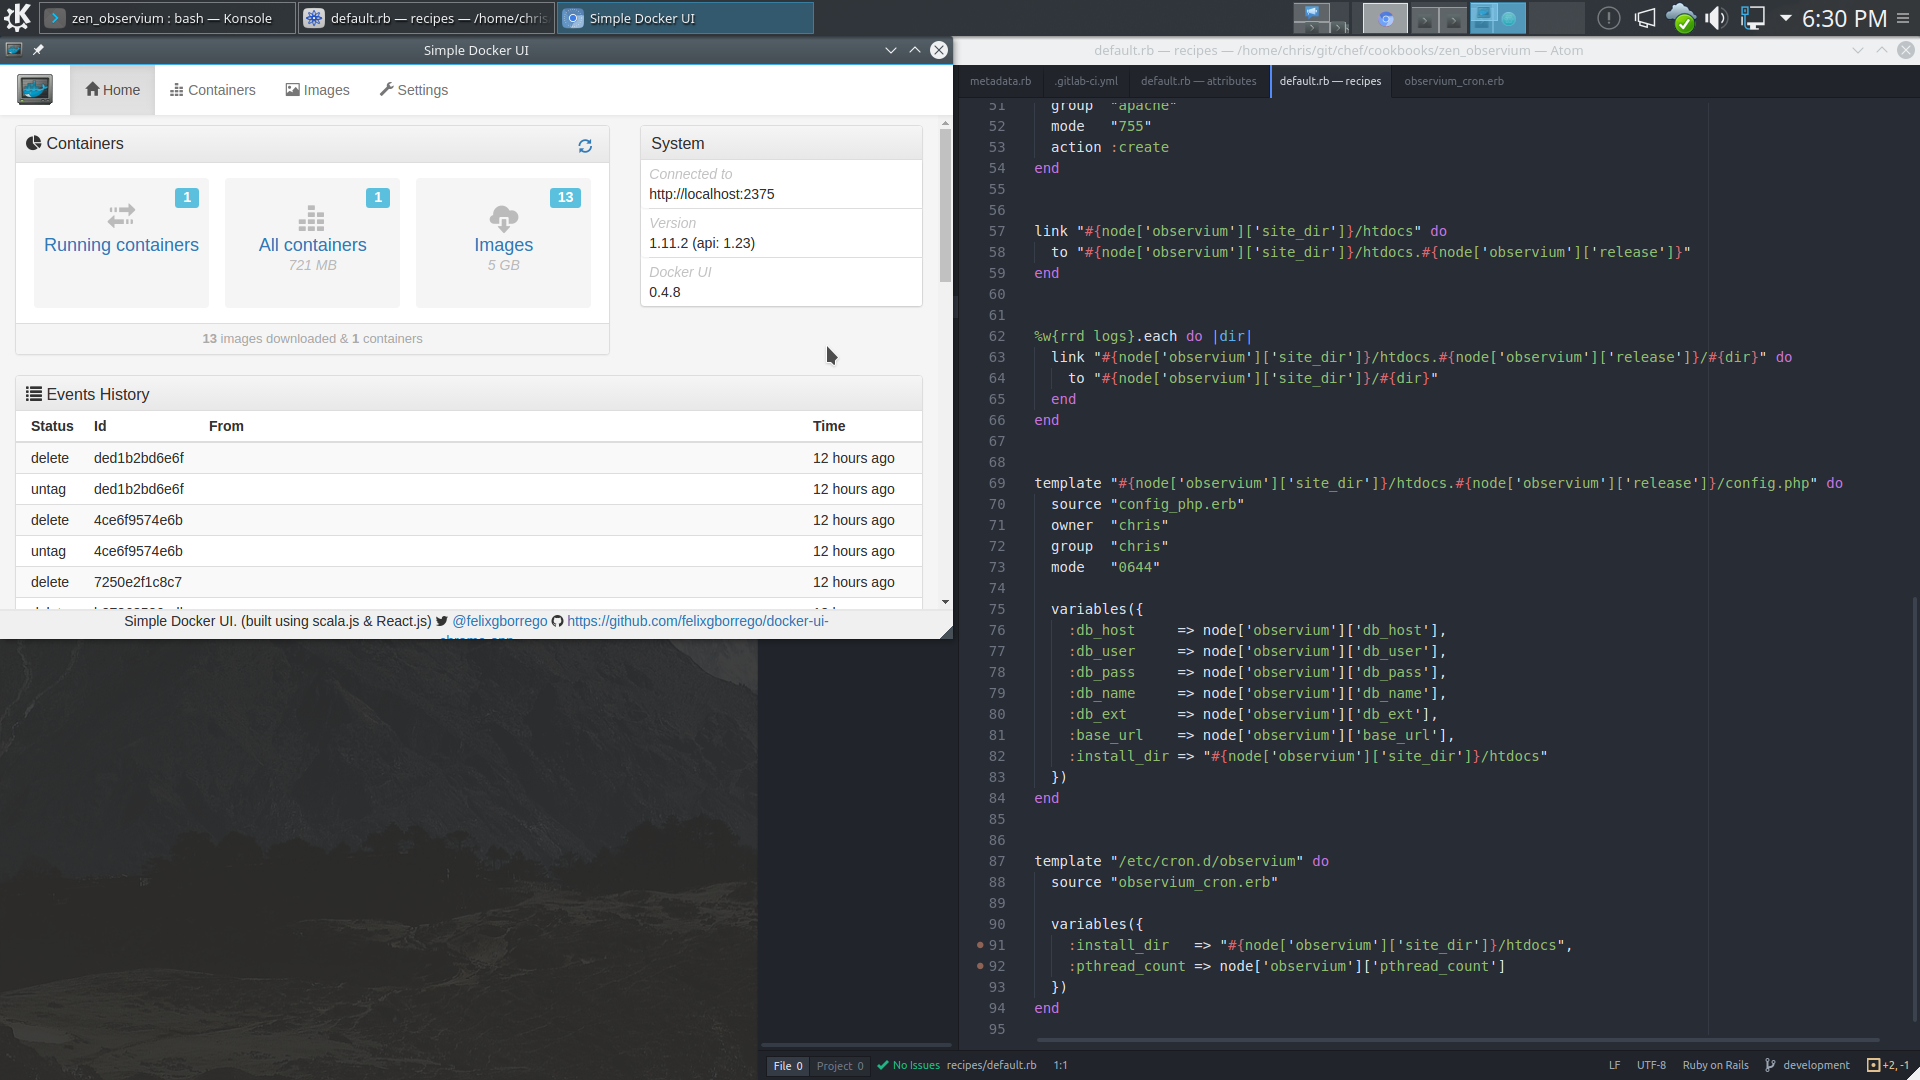Click line number 69 in Atom gutter
The image size is (1920, 1080).
coord(996,483)
